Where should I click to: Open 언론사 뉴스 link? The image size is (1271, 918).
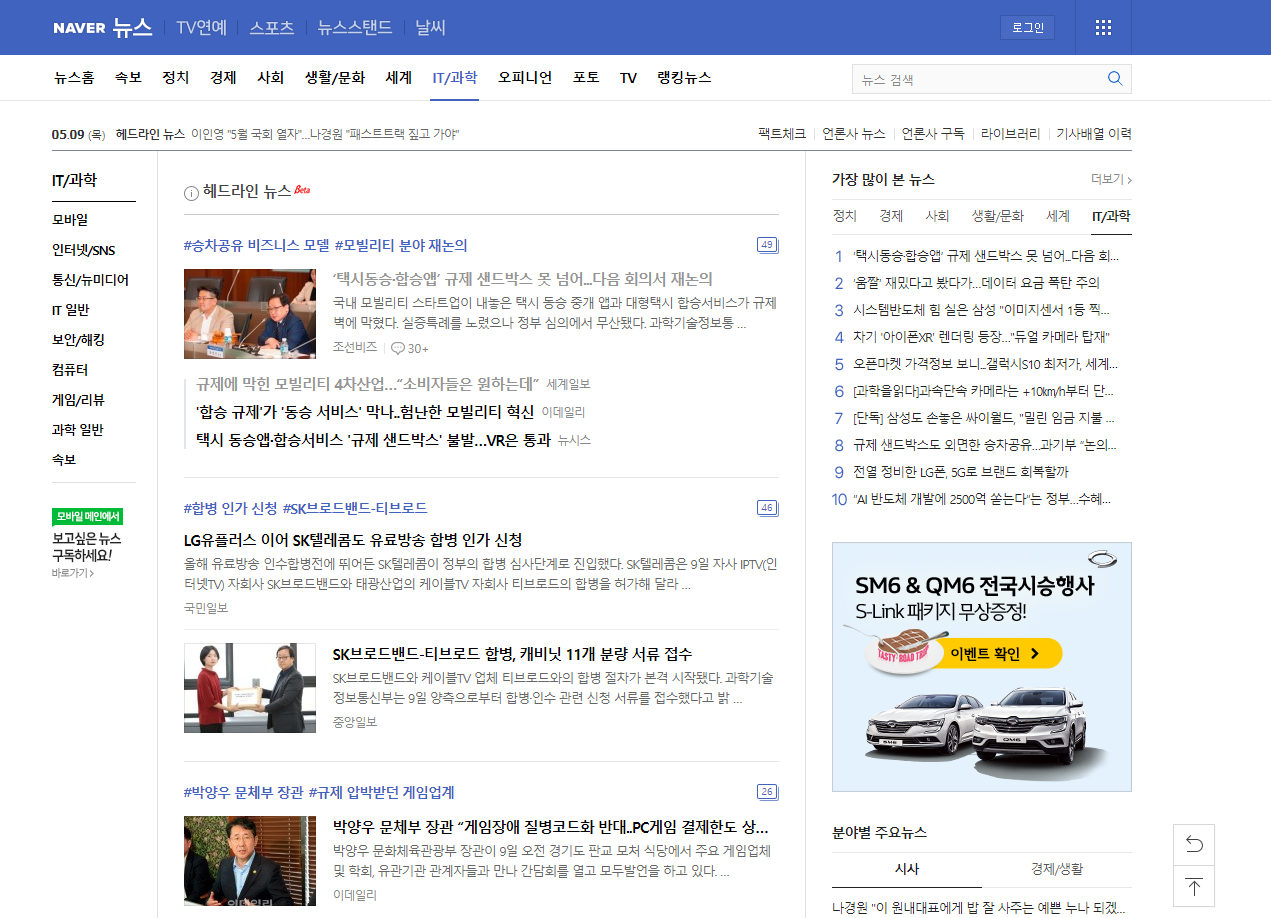pos(853,133)
